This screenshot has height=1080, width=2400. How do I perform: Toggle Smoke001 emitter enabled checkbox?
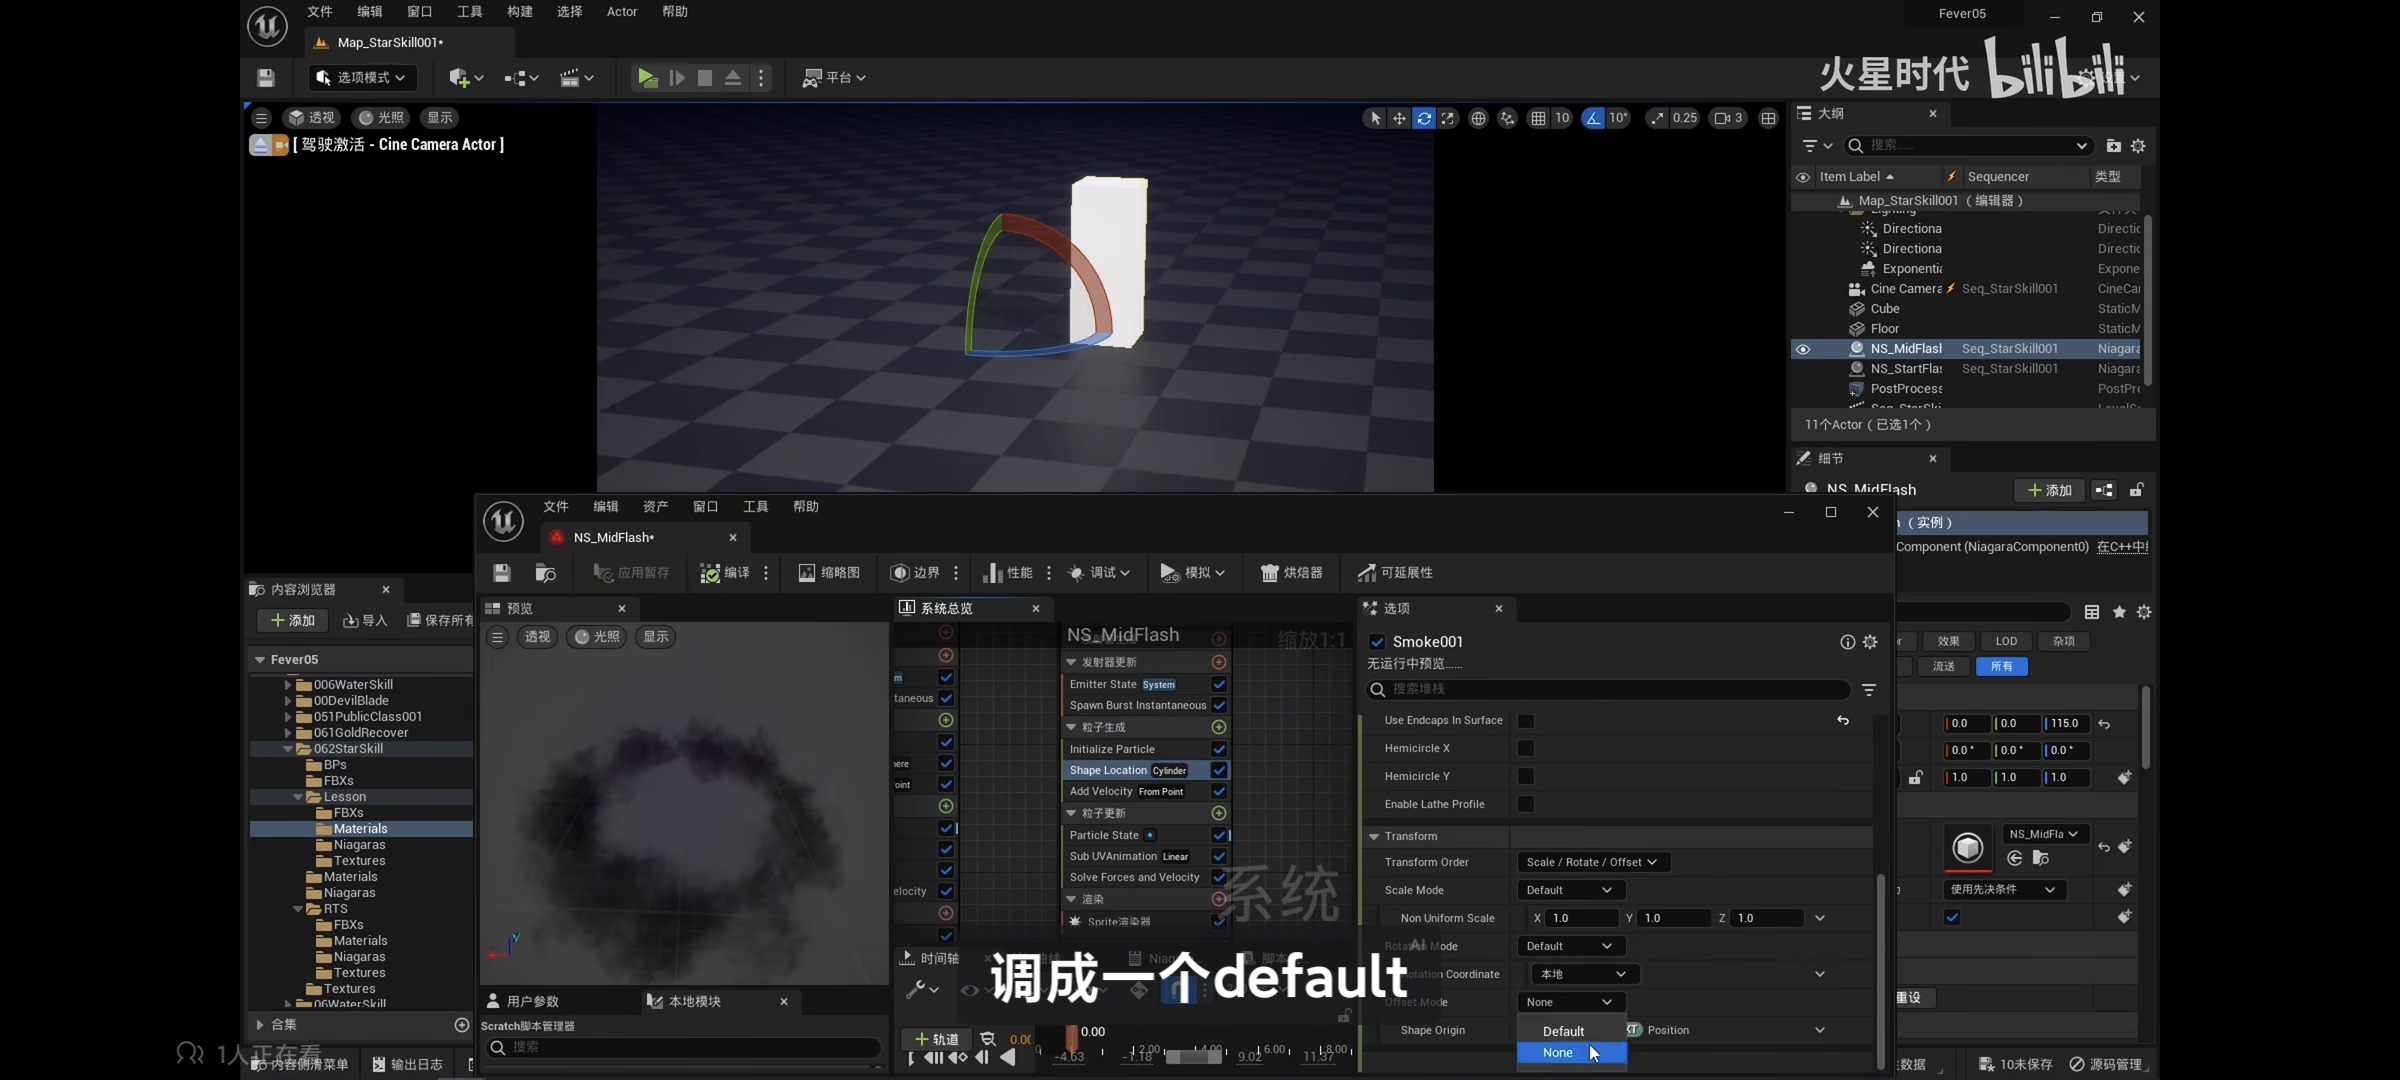coord(1377,642)
